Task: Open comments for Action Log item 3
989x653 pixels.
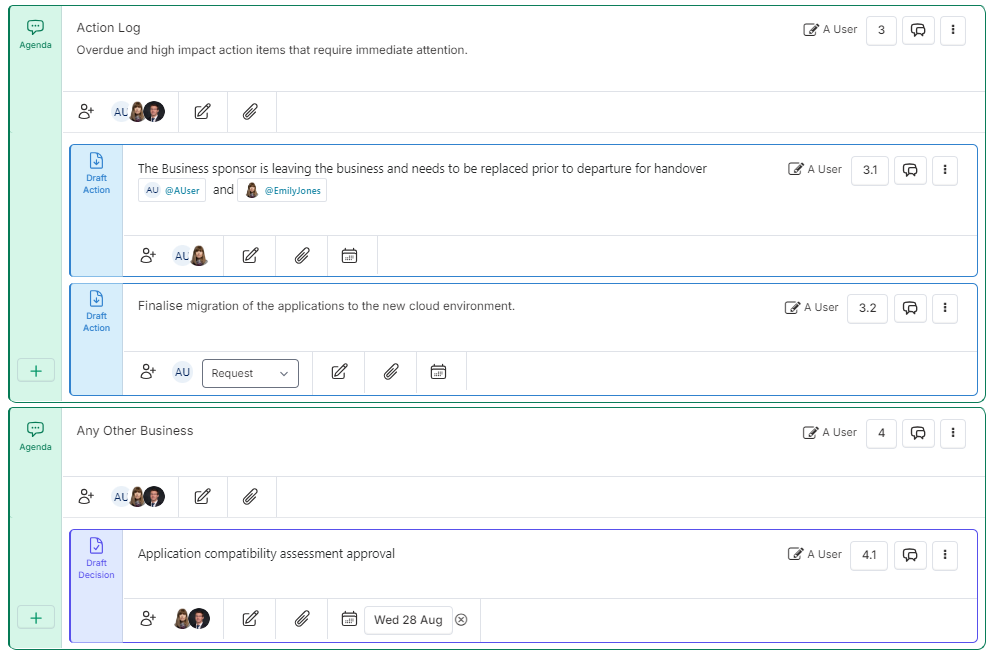Action: (x=918, y=30)
